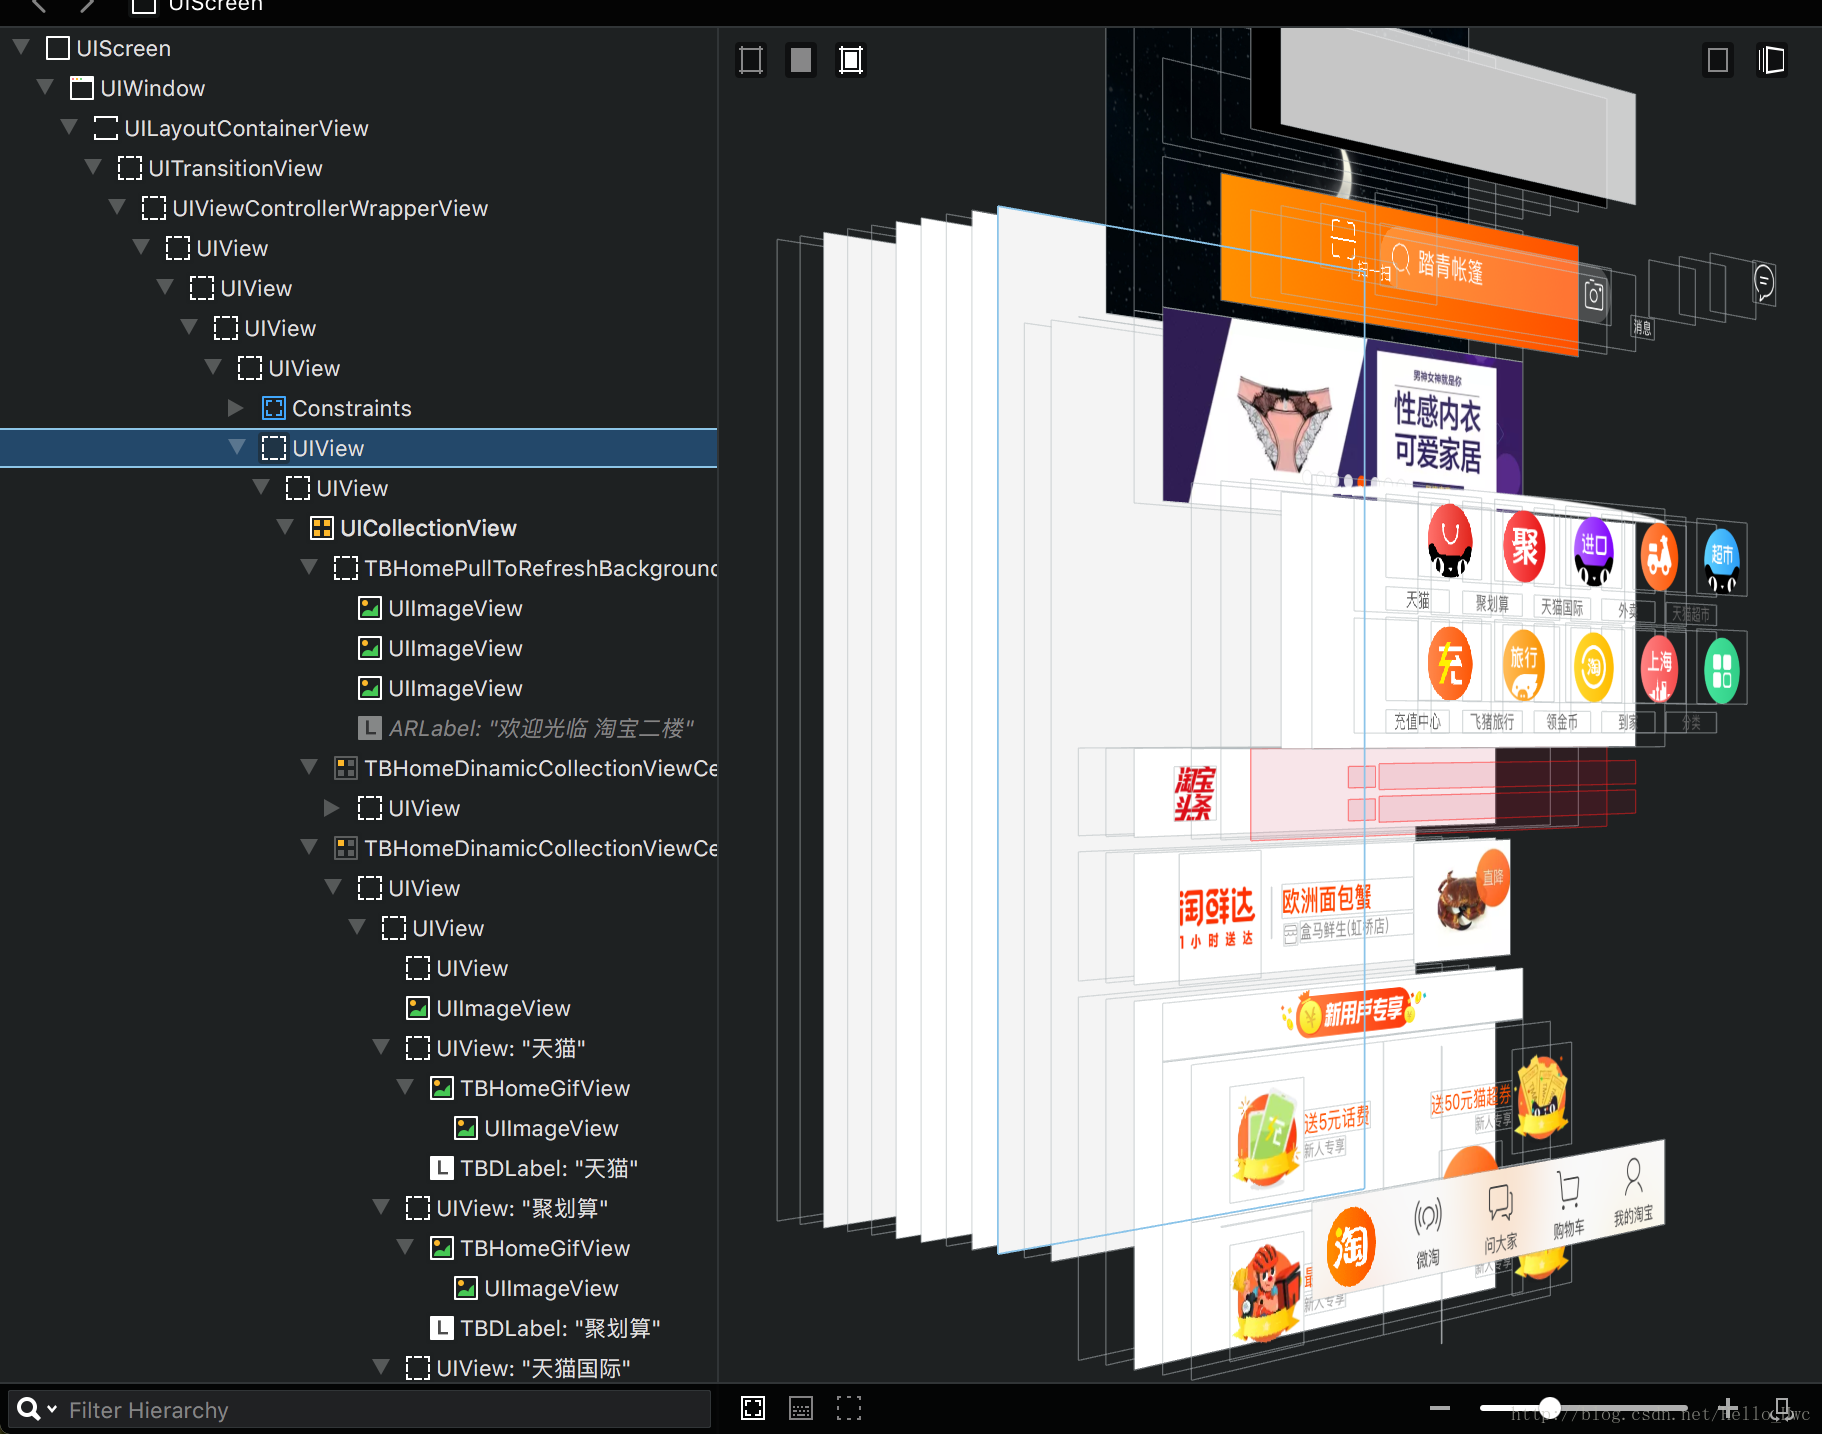Click the filled gray square canvas icon
This screenshot has width=1822, height=1434.
801,61
